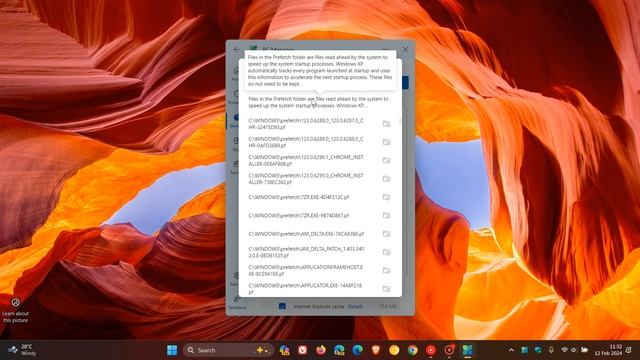Open Firefox from the taskbar
Viewport: 640px width, 360px height.
click(x=321, y=350)
